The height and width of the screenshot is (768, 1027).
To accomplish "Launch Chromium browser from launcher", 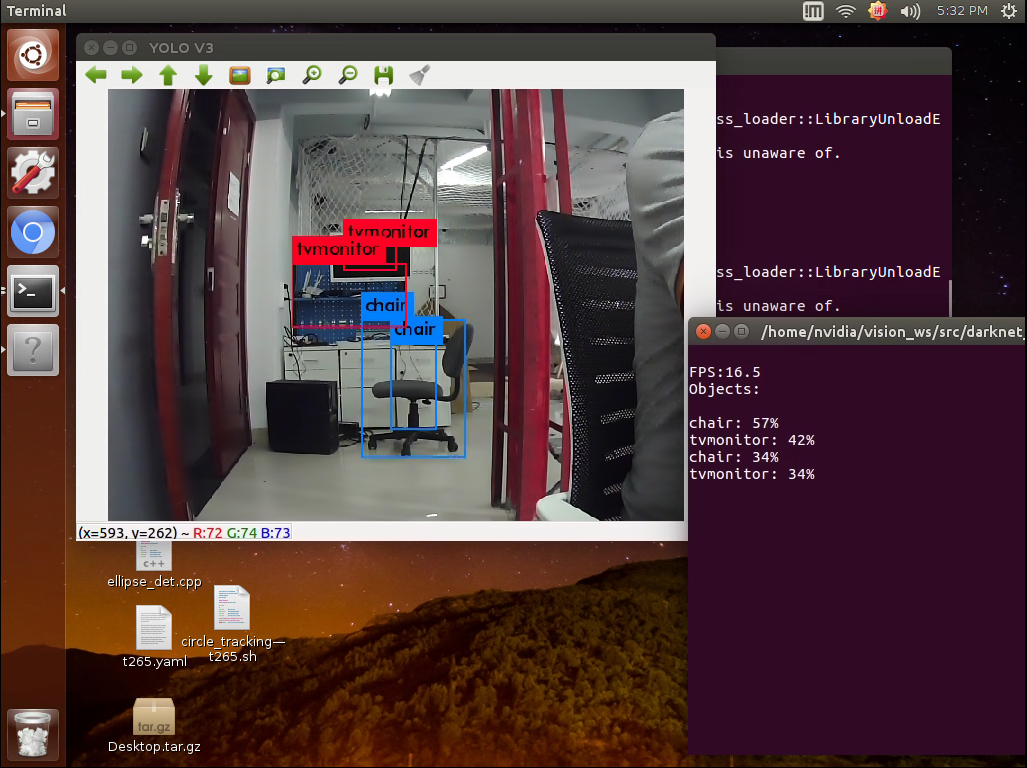I will tap(33, 232).
